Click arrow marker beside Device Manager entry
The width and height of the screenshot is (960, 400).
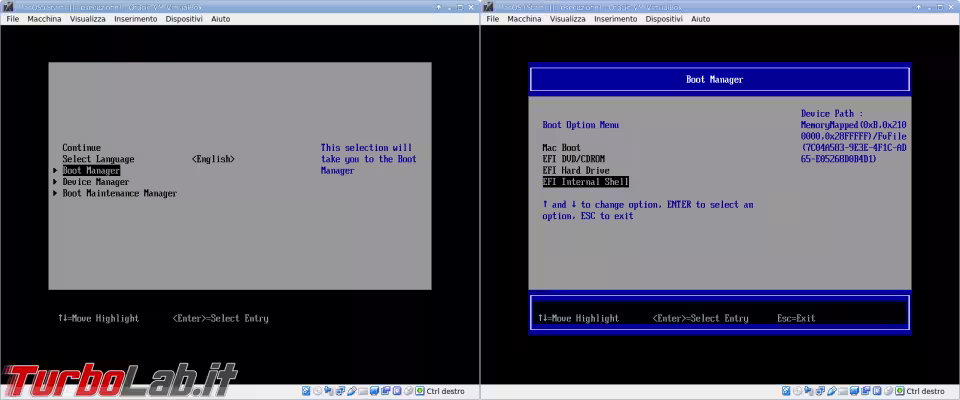click(56, 182)
